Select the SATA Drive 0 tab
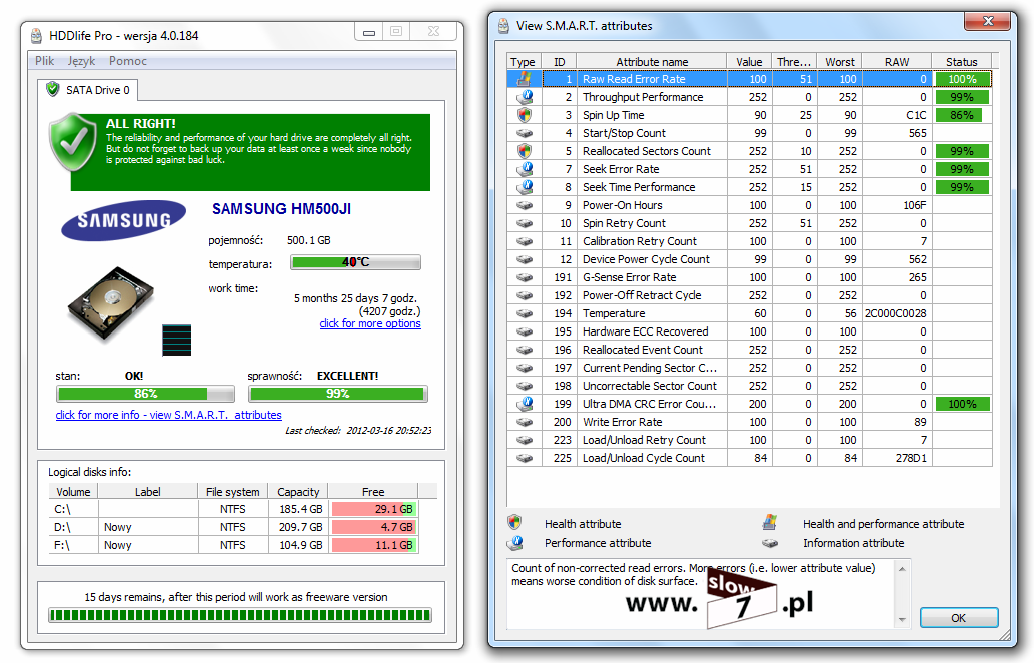 pyautogui.click(x=88, y=90)
